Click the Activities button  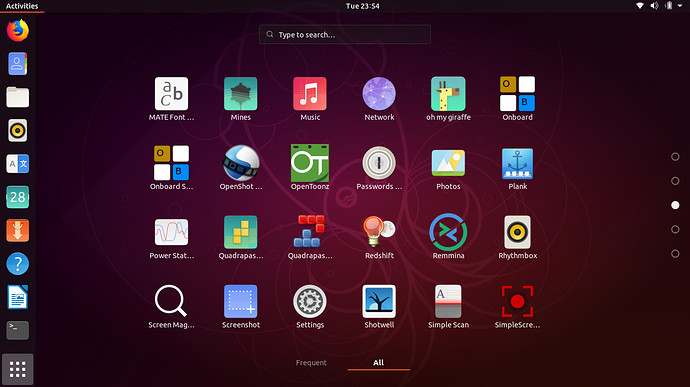22,6
